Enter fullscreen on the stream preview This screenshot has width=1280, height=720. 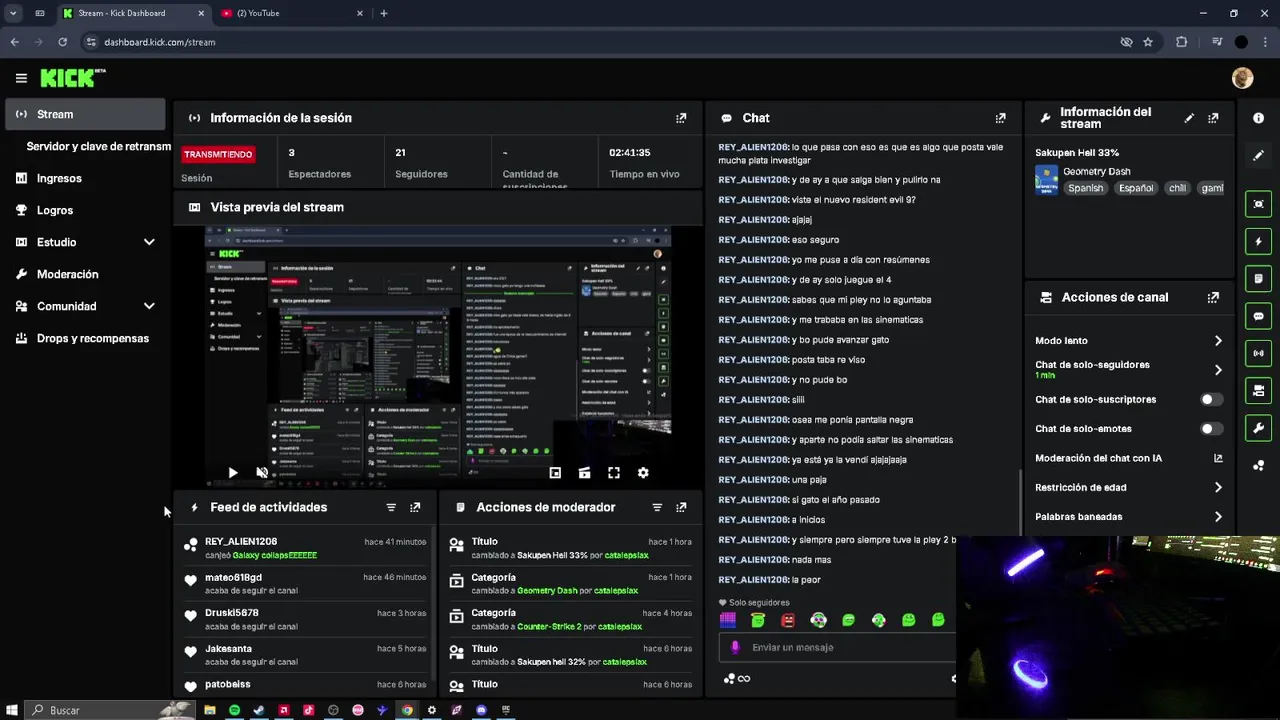tap(614, 473)
